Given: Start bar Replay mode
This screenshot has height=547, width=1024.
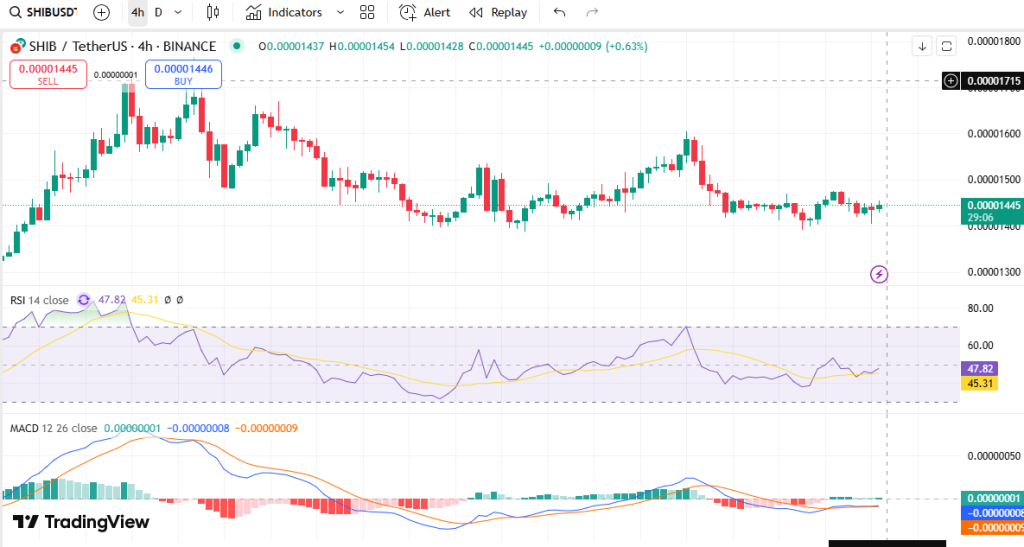Looking at the screenshot, I should point(498,13).
